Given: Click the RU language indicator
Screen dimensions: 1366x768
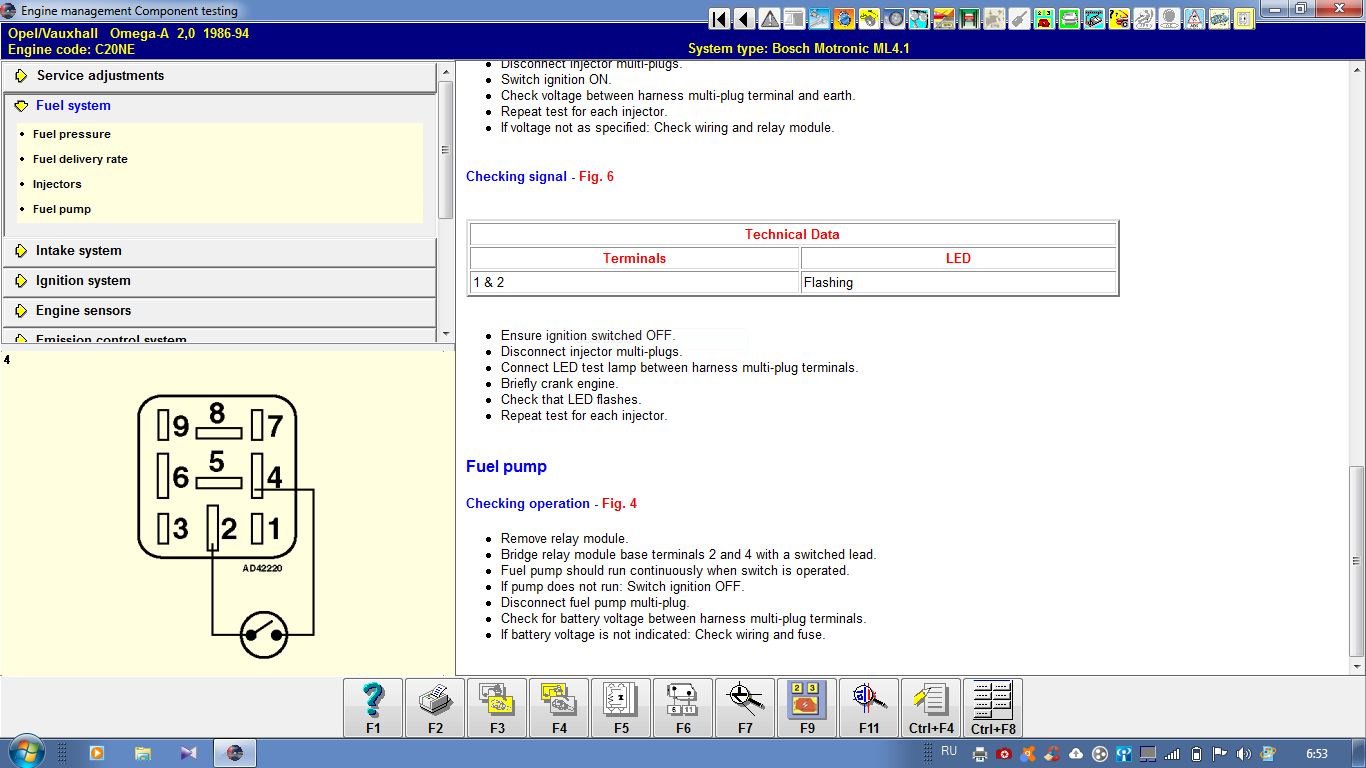Looking at the screenshot, I should pyautogui.click(x=949, y=751).
